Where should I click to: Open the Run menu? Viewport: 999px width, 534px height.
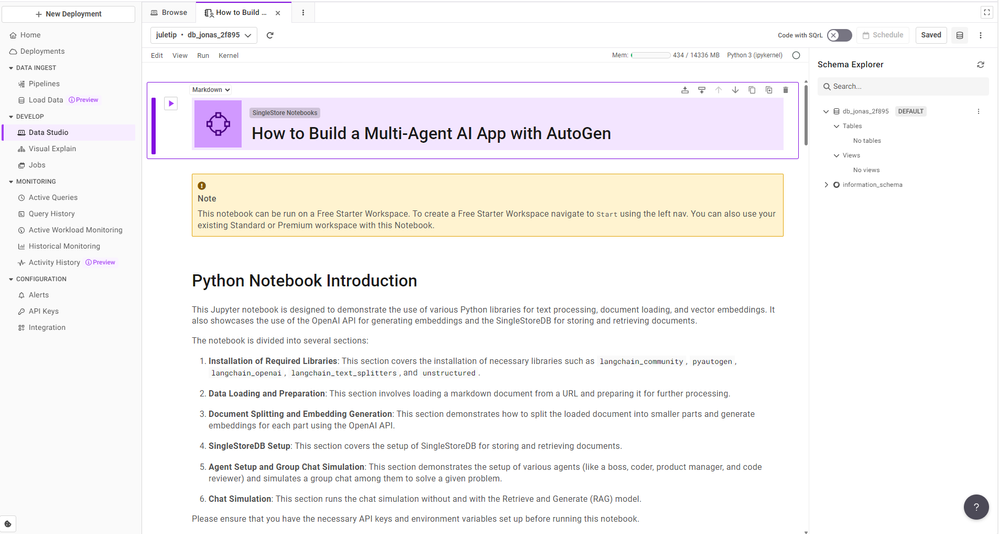pos(203,55)
